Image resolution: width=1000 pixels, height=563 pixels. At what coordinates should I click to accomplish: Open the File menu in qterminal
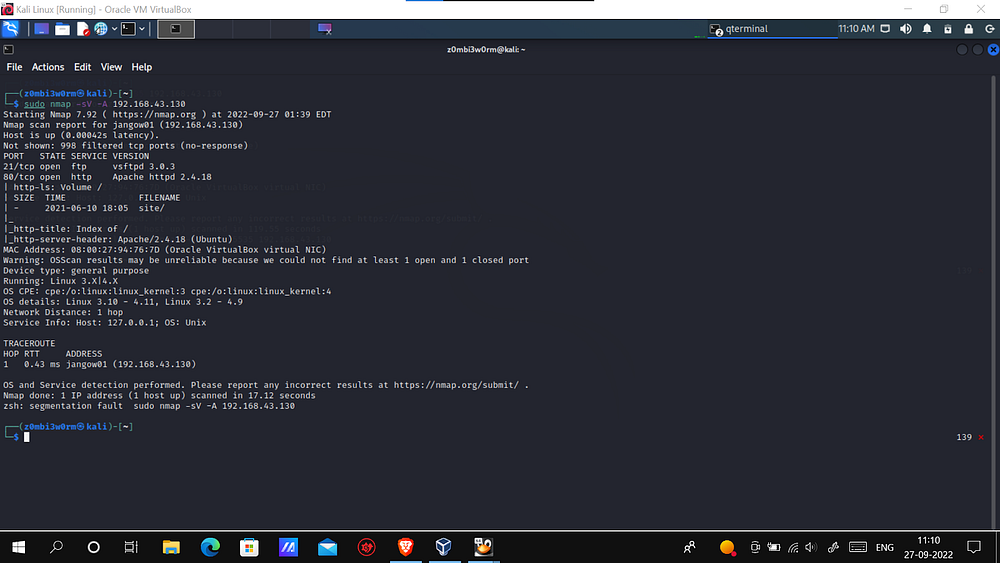[15, 67]
